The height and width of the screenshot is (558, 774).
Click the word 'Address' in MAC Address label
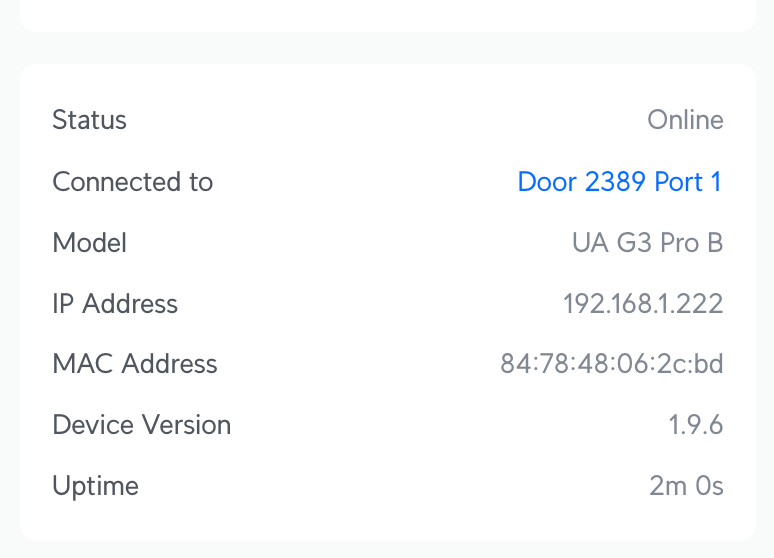click(169, 364)
